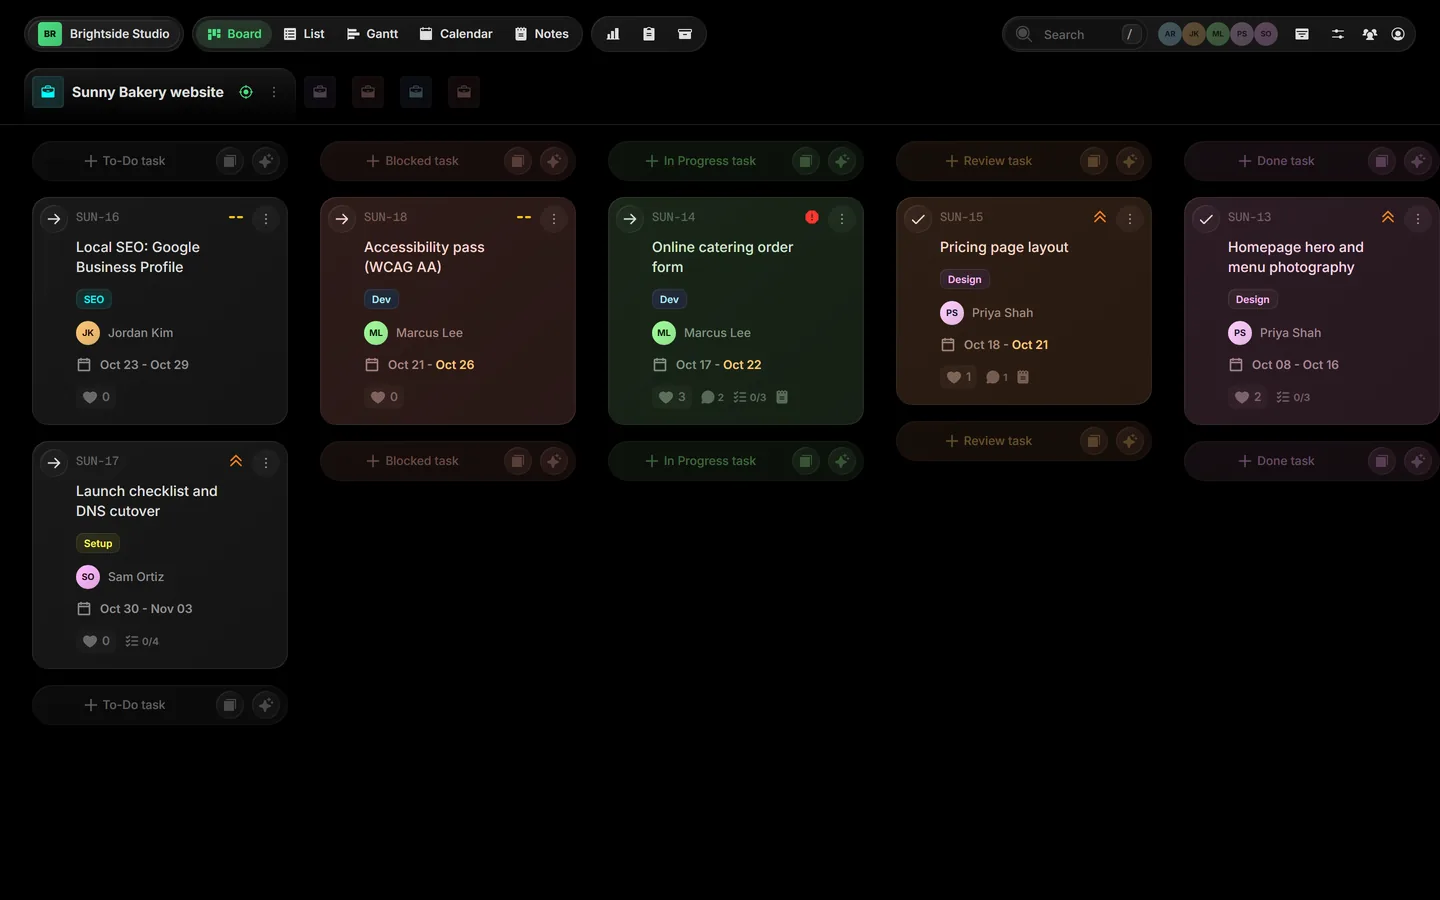This screenshot has height=900, width=1440.
Task: Toggle the done checkmark on SUN-13 card
Action: (1206, 219)
